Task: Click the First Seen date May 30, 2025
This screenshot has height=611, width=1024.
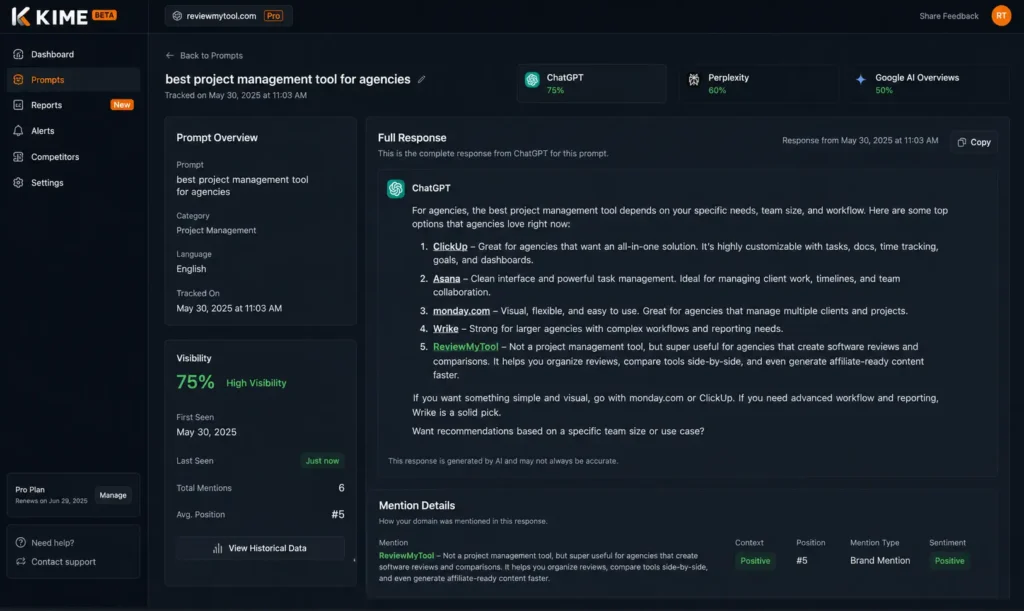Action: tap(206, 432)
